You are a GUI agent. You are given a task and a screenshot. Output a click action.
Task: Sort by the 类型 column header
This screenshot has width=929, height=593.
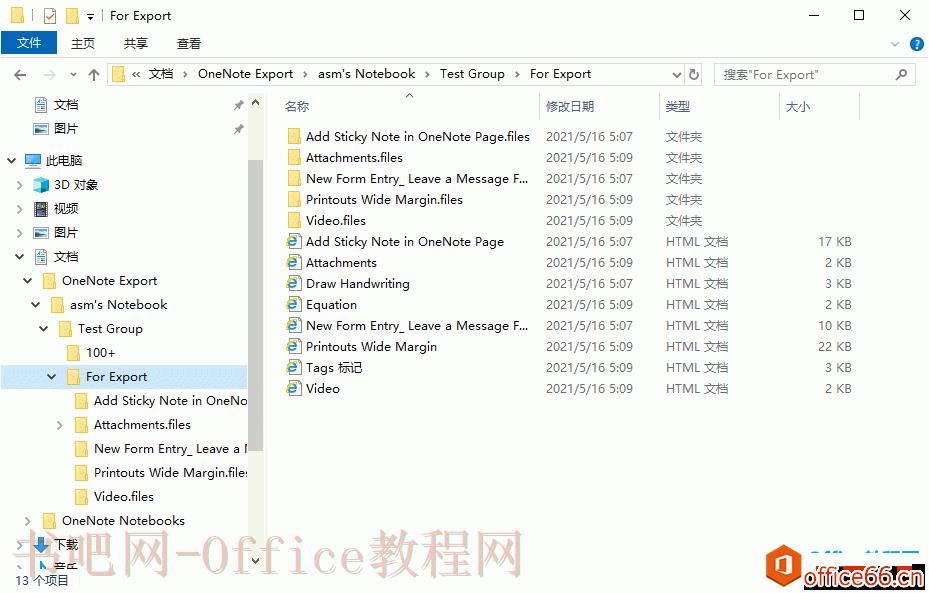[x=677, y=107]
